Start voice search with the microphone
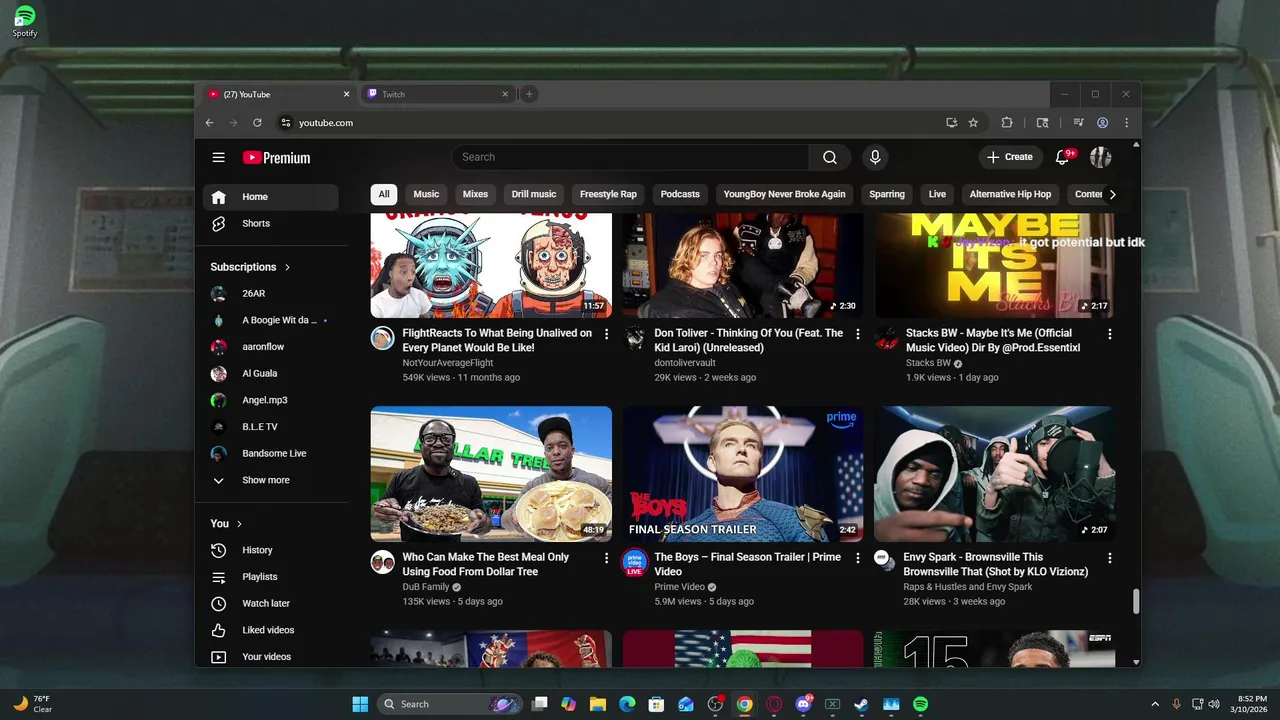Viewport: 1280px width, 720px height. pyautogui.click(x=875, y=157)
